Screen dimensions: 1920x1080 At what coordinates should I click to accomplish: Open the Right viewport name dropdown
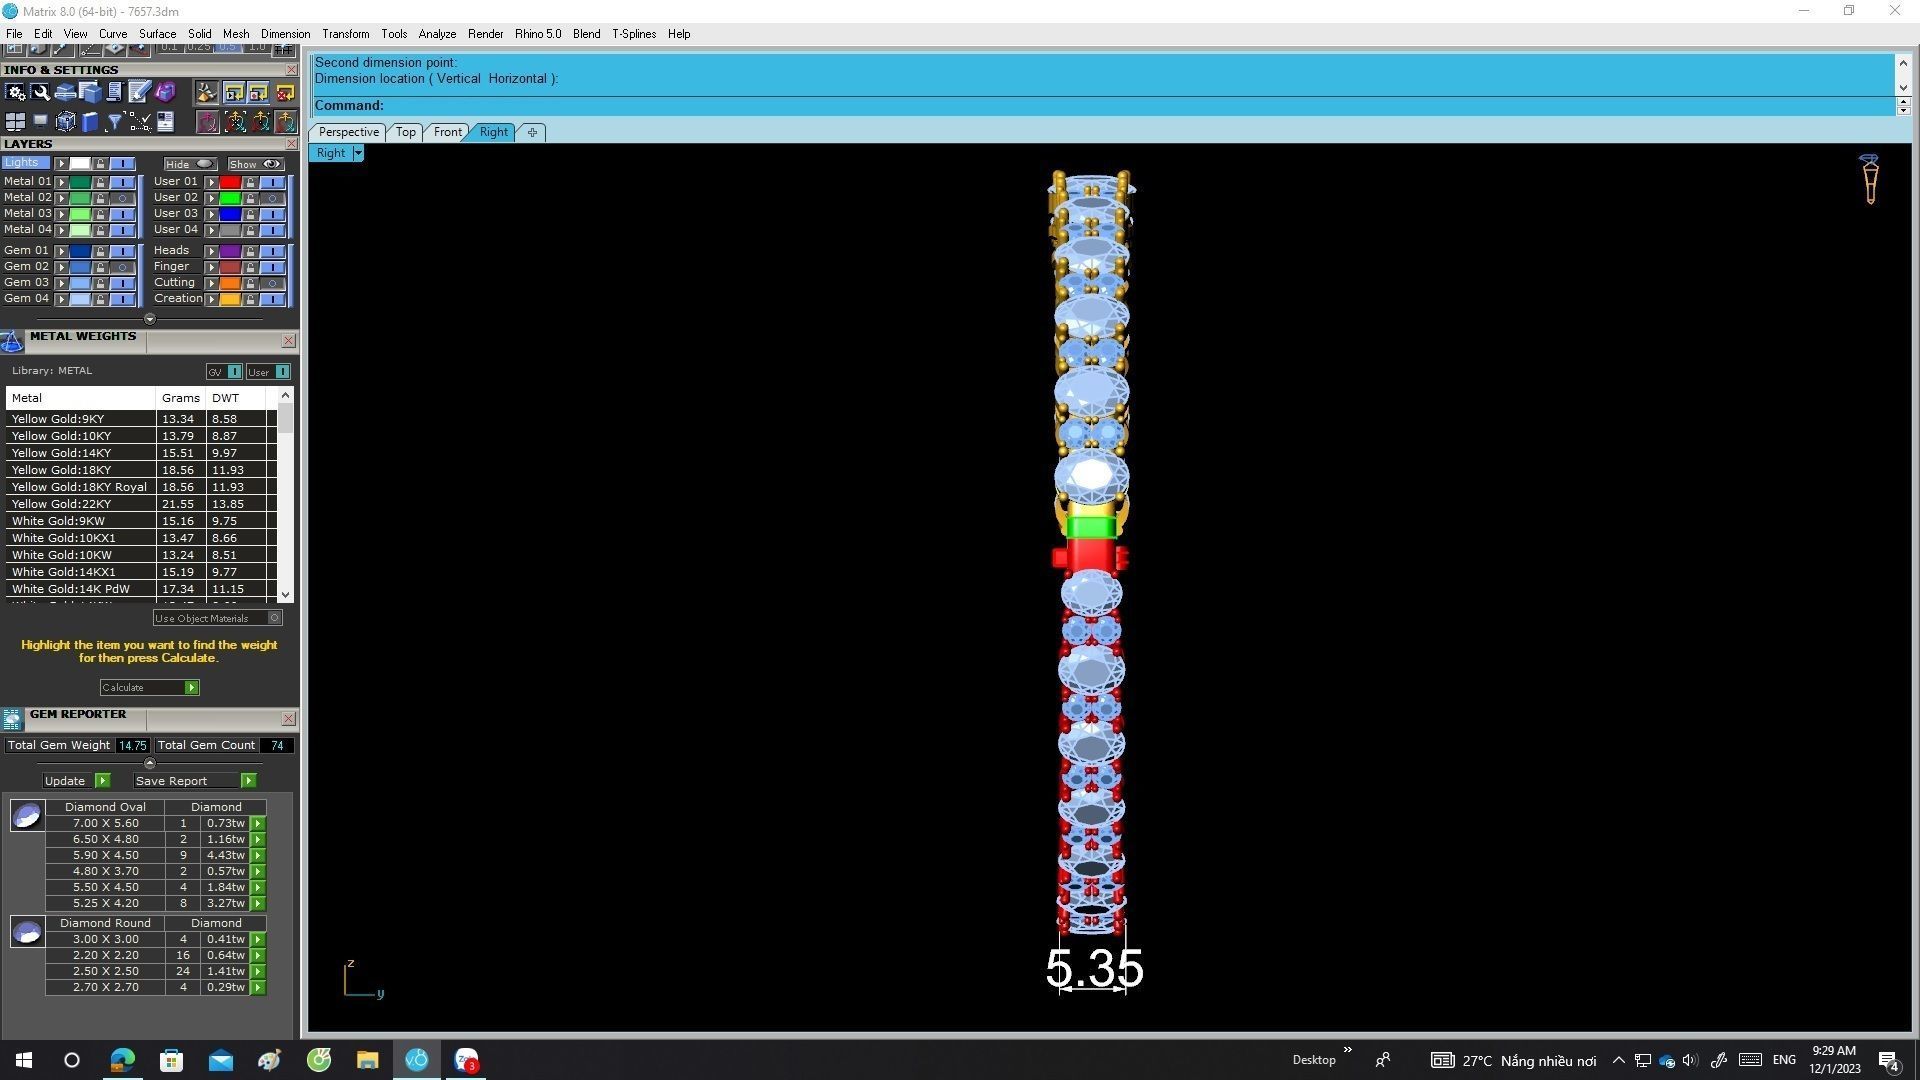(x=358, y=153)
